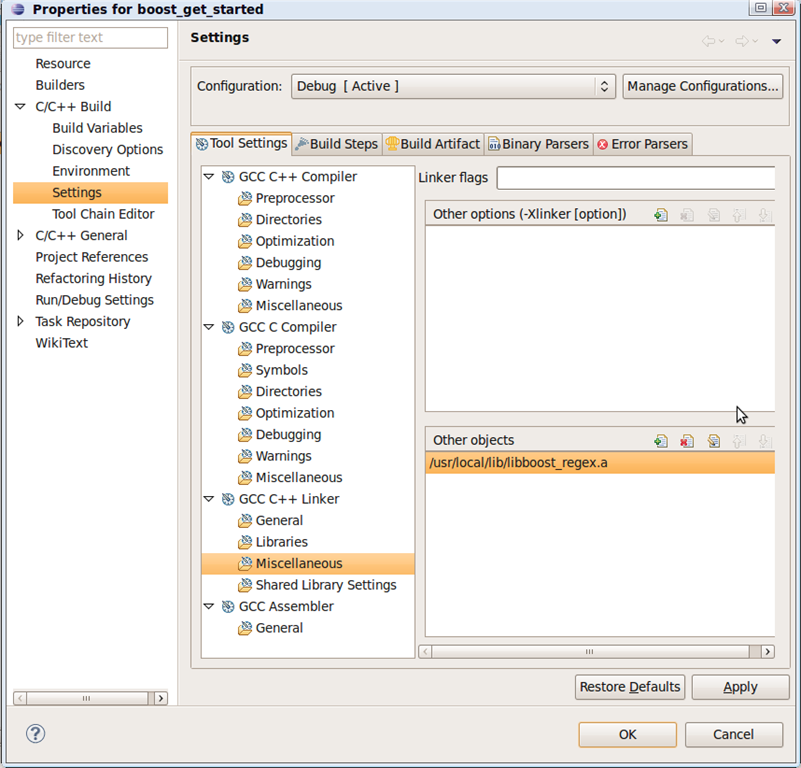Expand the Task Repository category
The width and height of the screenshot is (801, 768).
click(20, 321)
